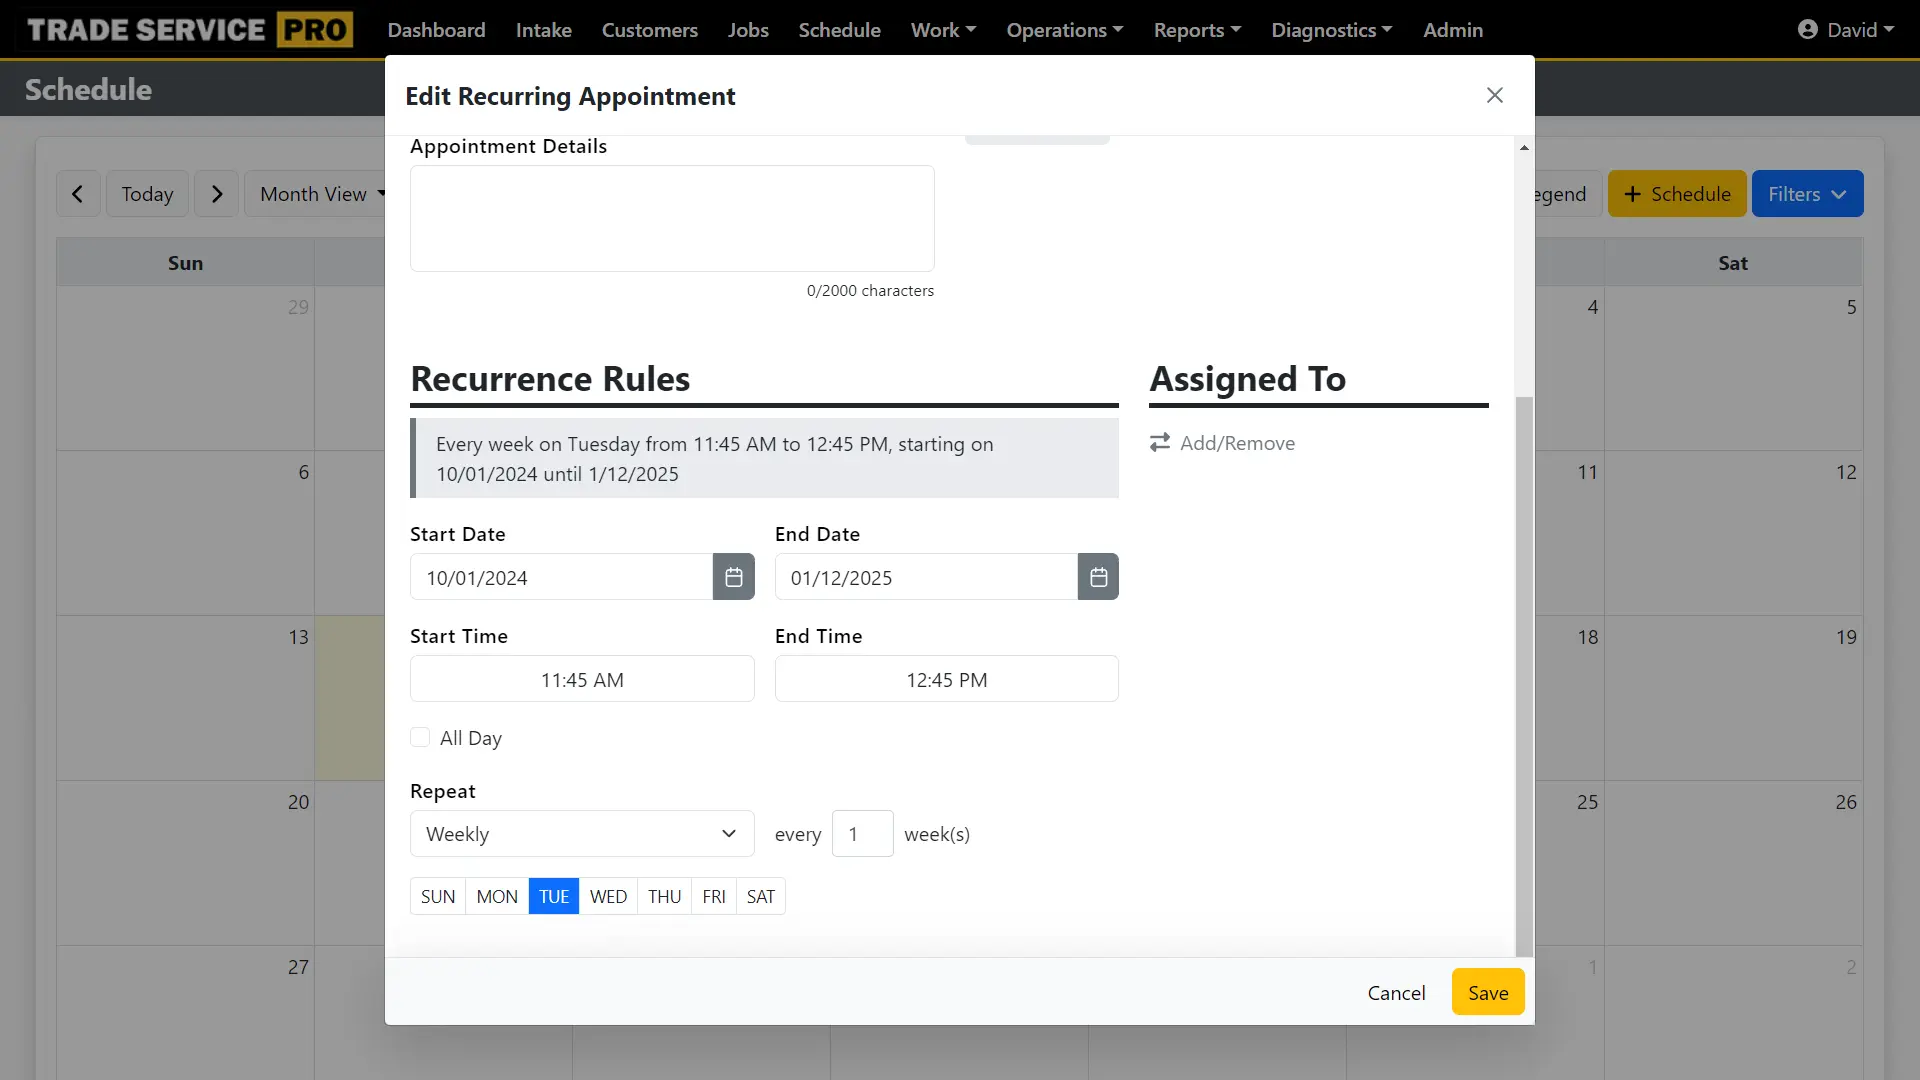This screenshot has width=1920, height=1080.
Task: Click the swap/transfer arrows icon
Action: (1158, 442)
